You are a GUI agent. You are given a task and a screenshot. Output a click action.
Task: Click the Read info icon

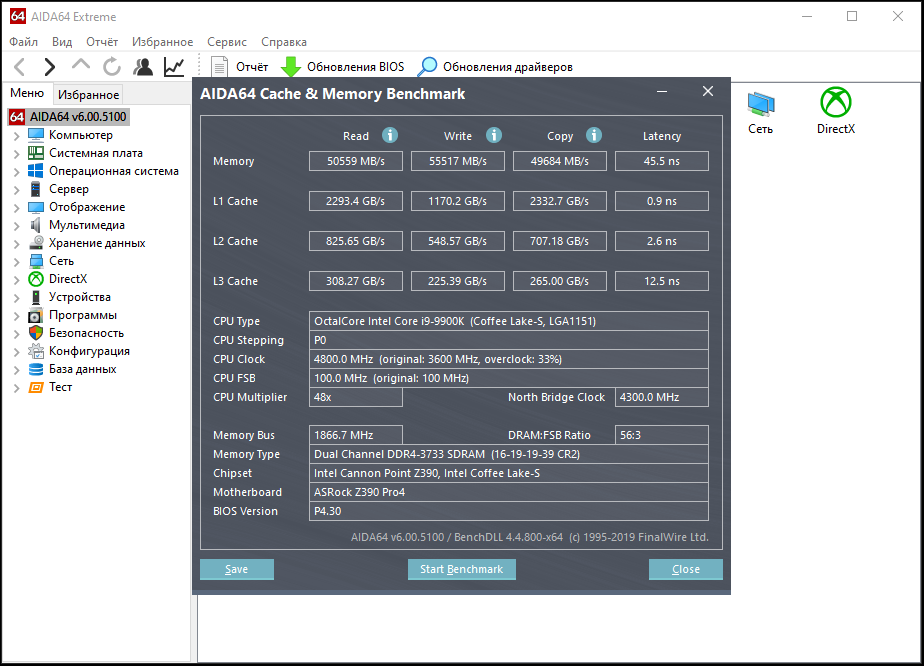[x=390, y=136]
